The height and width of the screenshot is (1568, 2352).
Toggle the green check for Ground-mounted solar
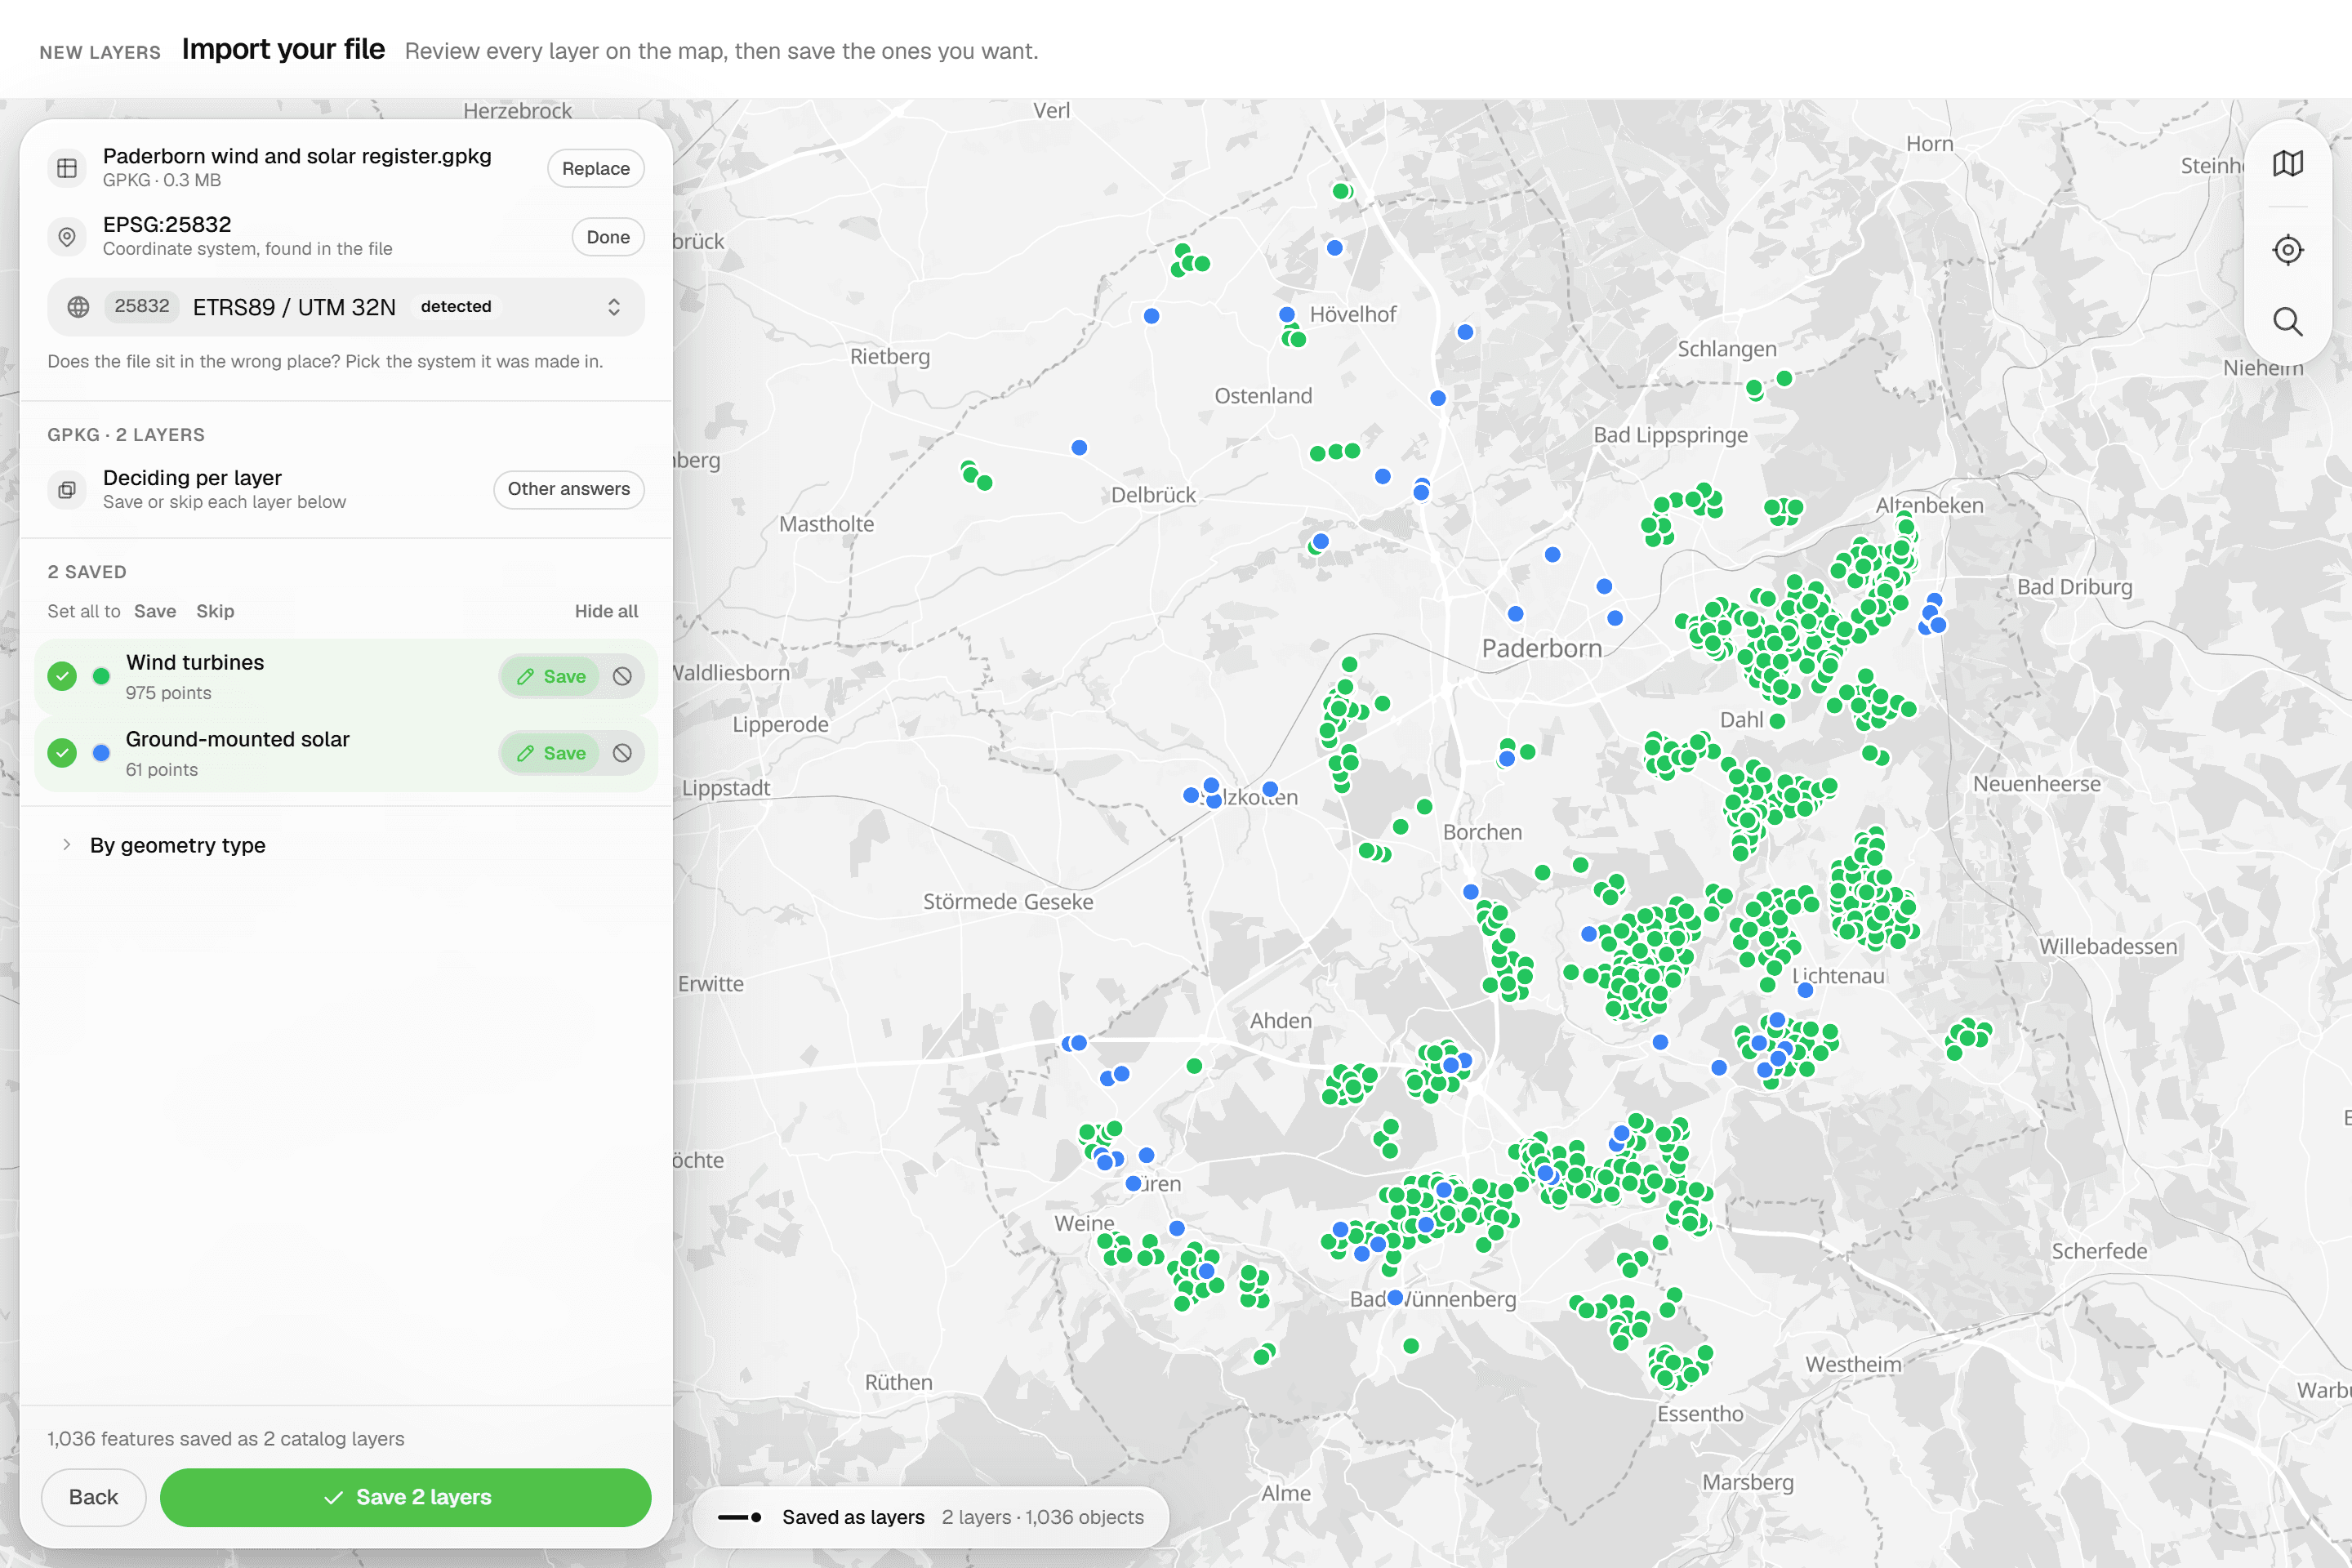tap(62, 753)
